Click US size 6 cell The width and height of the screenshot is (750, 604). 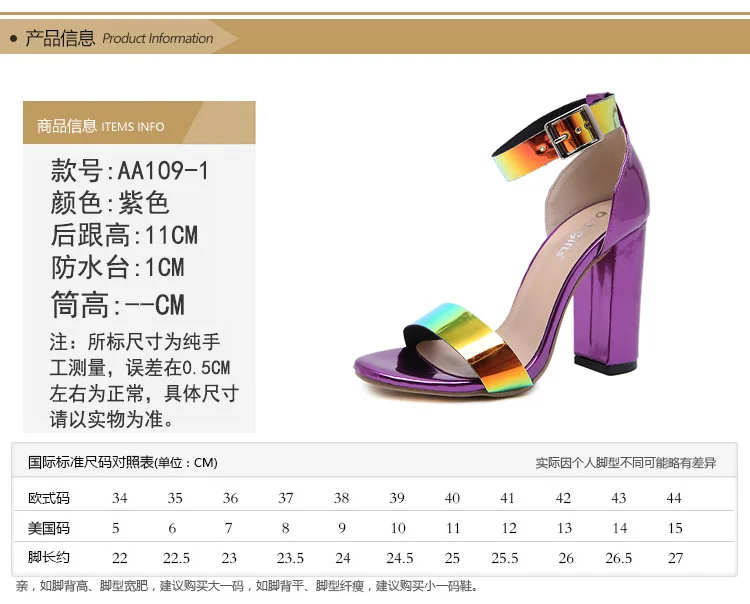(x=172, y=528)
